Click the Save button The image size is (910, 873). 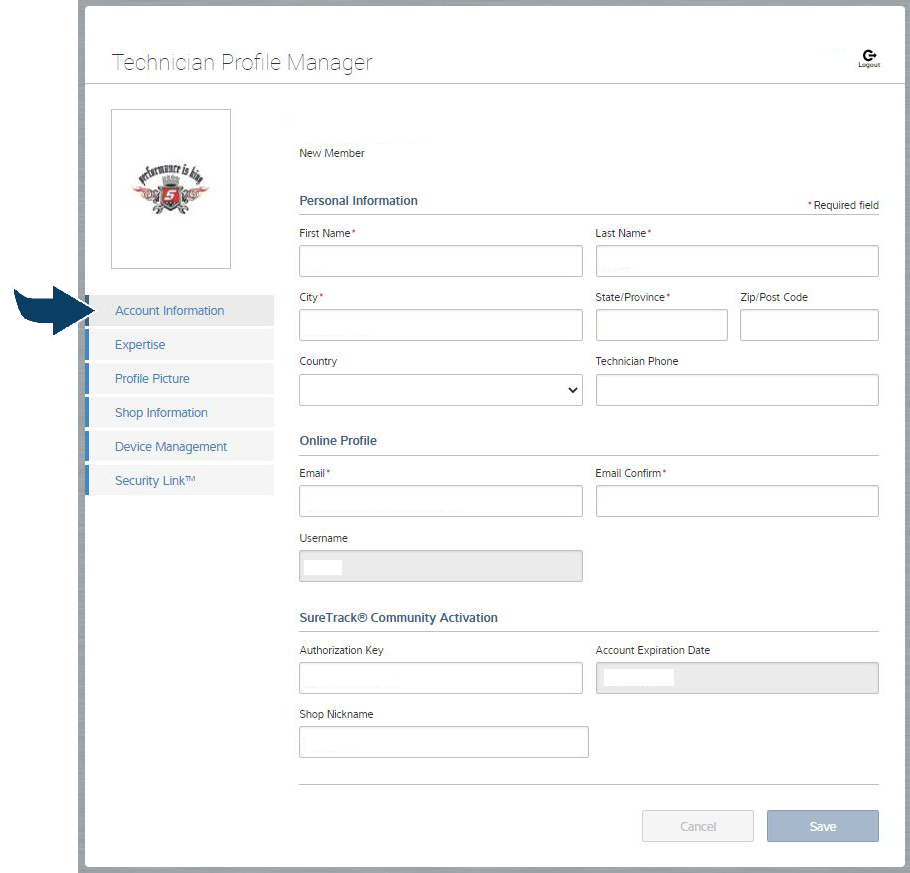(822, 826)
